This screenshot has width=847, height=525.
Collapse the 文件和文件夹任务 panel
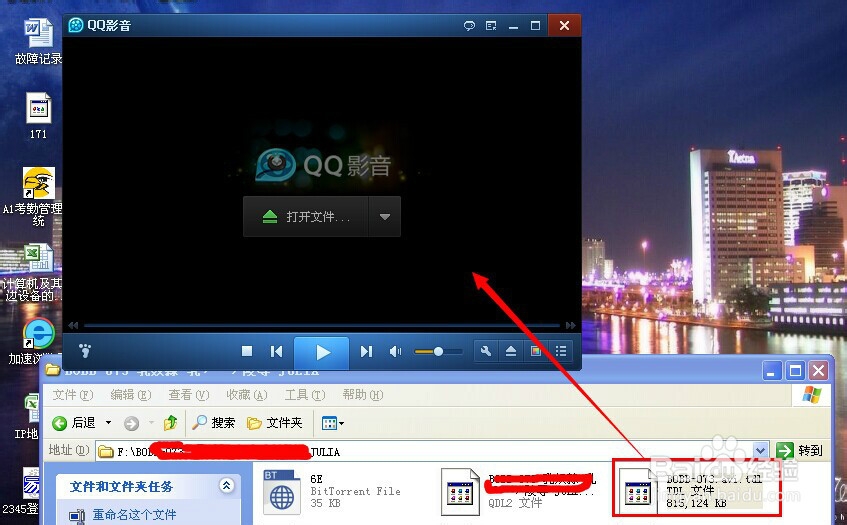pyautogui.click(x=226, y=486)
